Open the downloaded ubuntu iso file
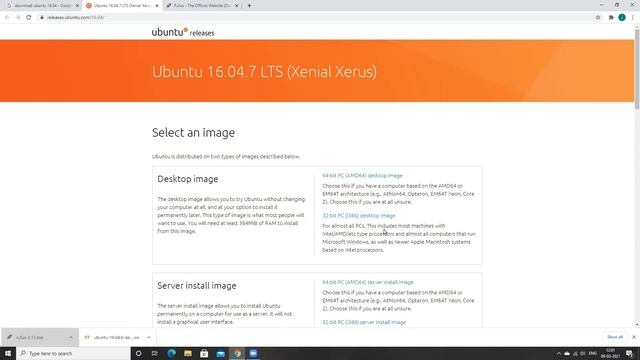640x360 pixels. [112, 338]
